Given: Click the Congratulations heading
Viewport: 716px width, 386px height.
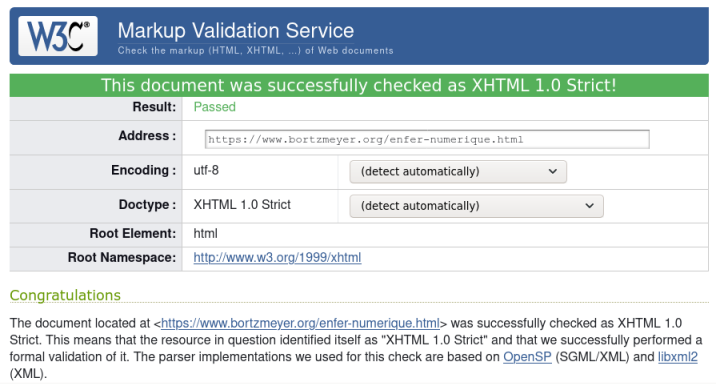Looking at the screenshot, I should coord(65,295).
